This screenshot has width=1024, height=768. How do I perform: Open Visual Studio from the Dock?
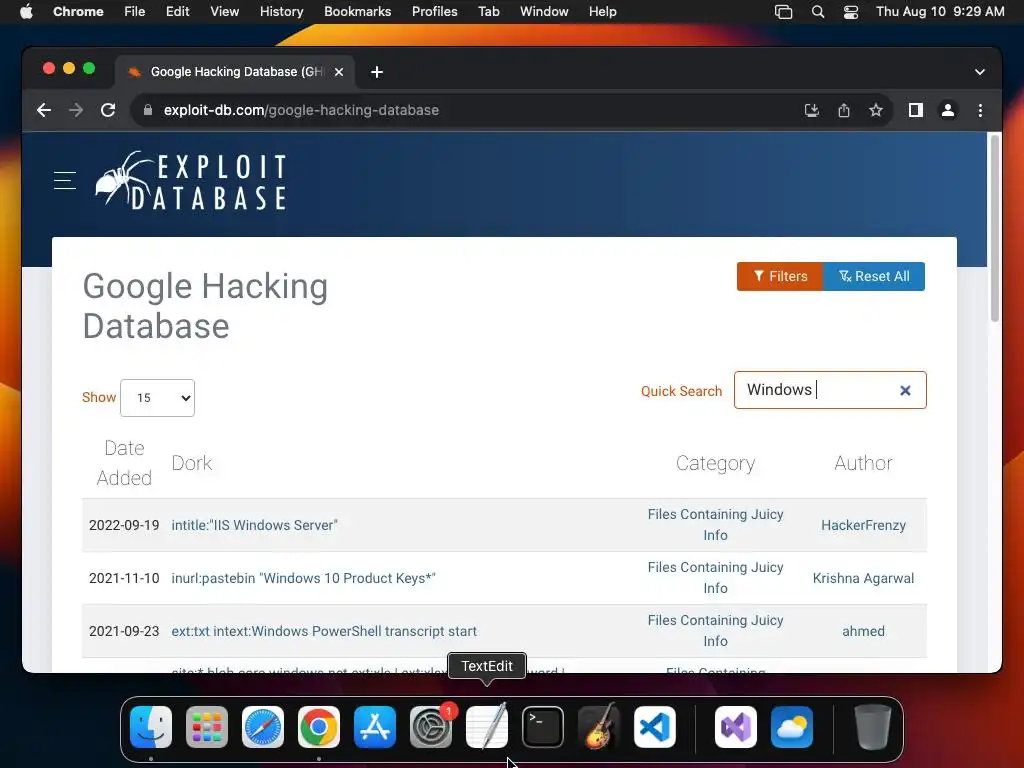tap(736, 727)
